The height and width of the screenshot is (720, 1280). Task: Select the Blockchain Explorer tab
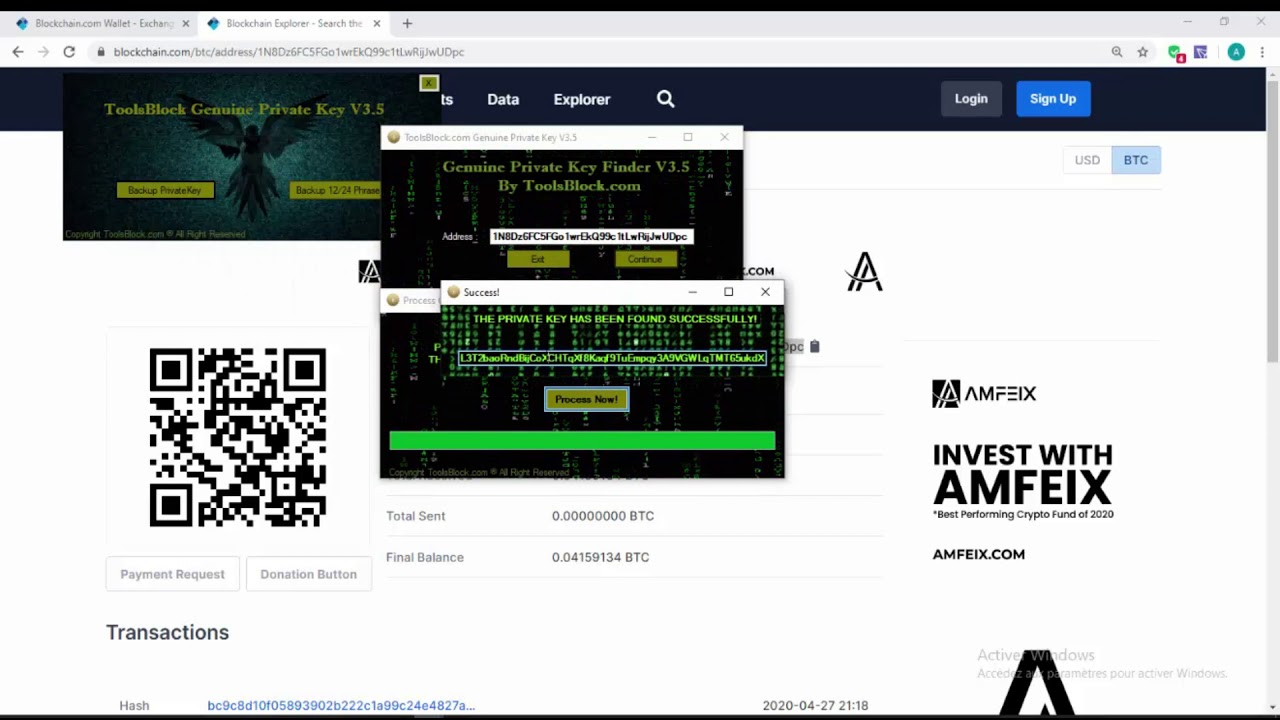click(x=290, y=23)
